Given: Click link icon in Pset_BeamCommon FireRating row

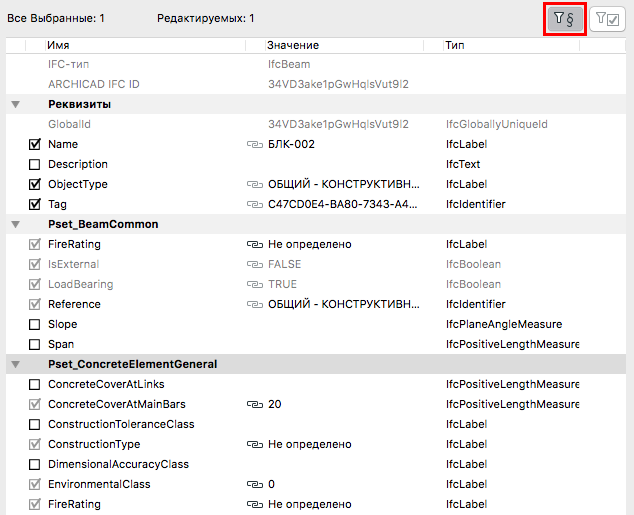Looking at the screenshot, I should pyautogui.click(x=255, y=245).
